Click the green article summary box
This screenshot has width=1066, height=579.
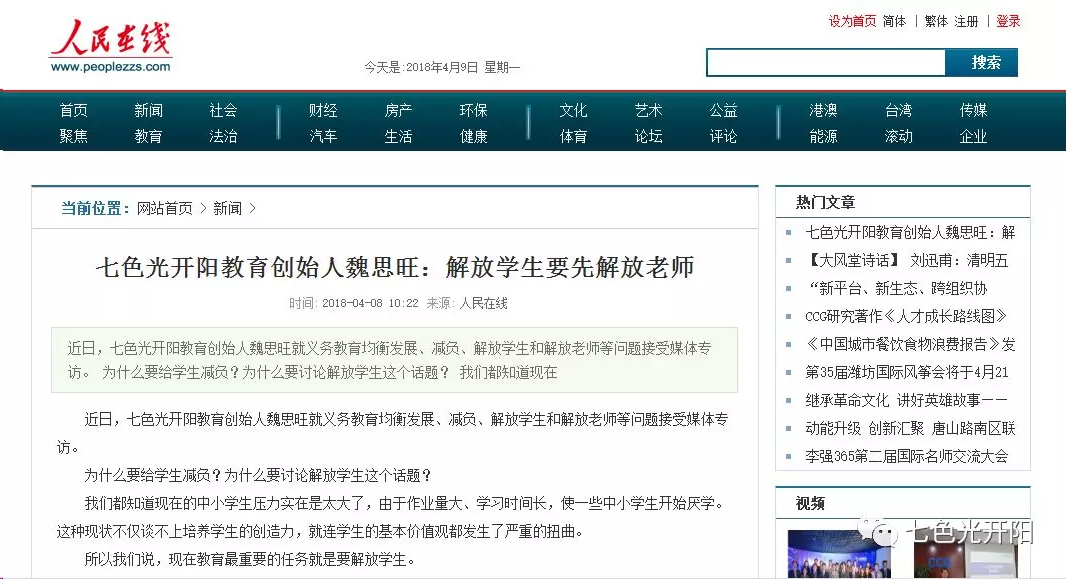394,360
